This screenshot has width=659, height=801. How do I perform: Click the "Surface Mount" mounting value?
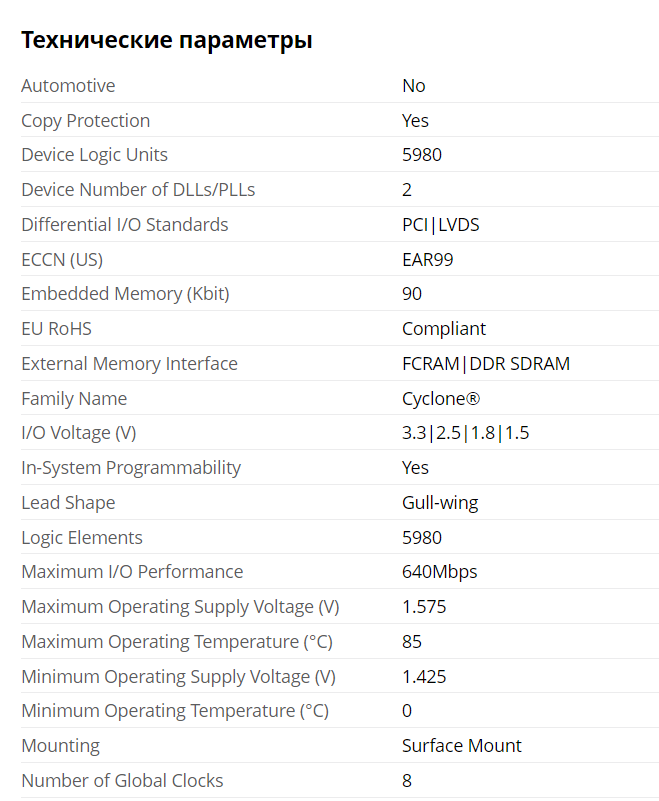(461, 746)
